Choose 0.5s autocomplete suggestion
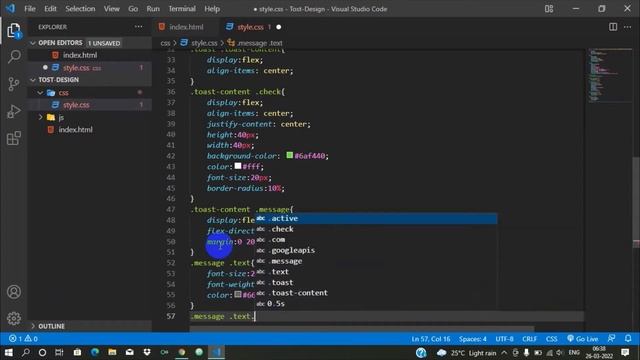This screenshot has width=640, height=360. point(376,303)
